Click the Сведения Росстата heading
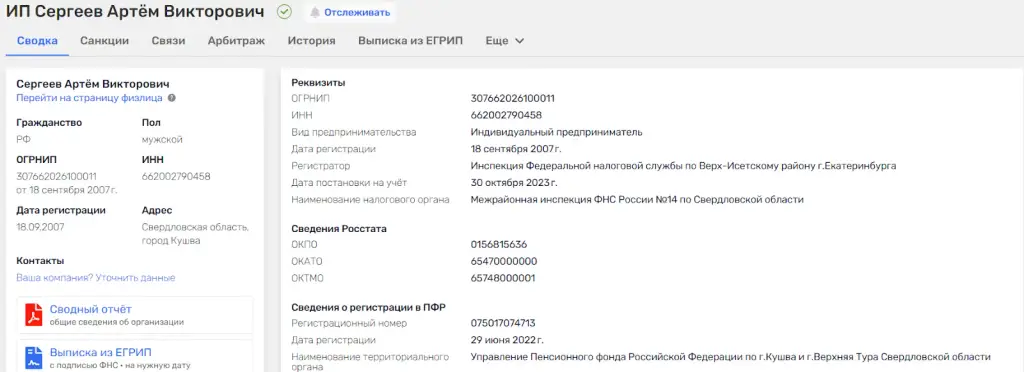Viewport: 1024px width, 372px height. [339, 229]
